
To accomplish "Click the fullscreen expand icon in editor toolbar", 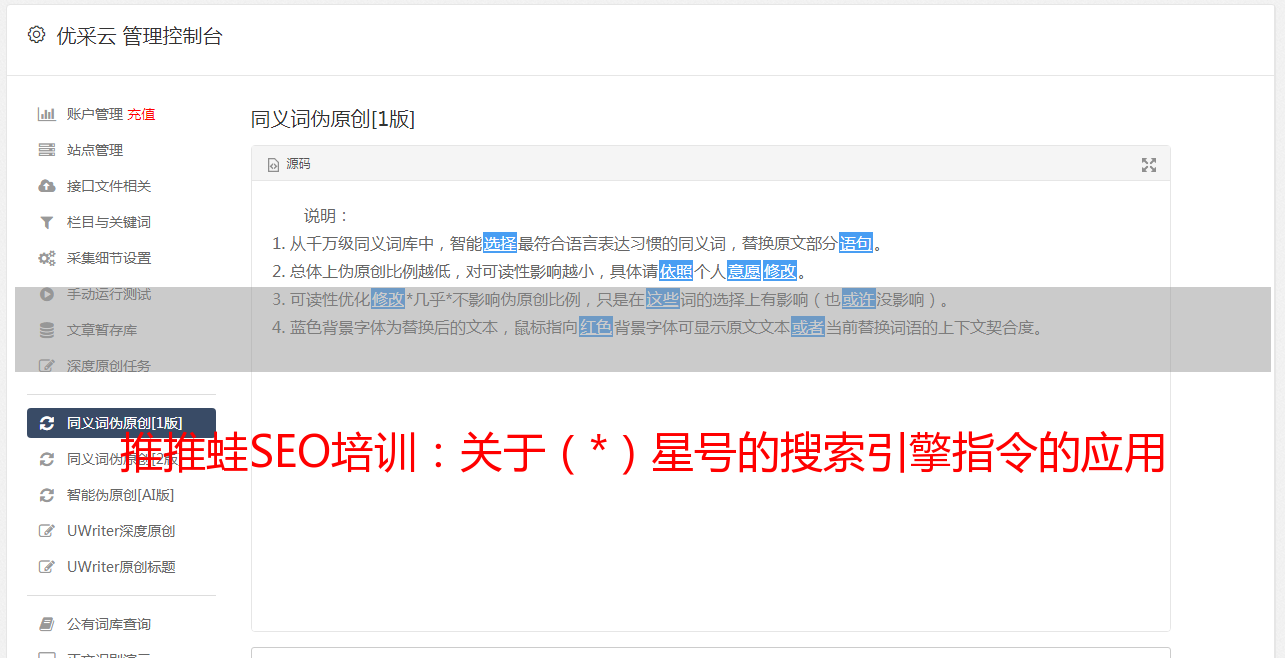I will 1149,165.
